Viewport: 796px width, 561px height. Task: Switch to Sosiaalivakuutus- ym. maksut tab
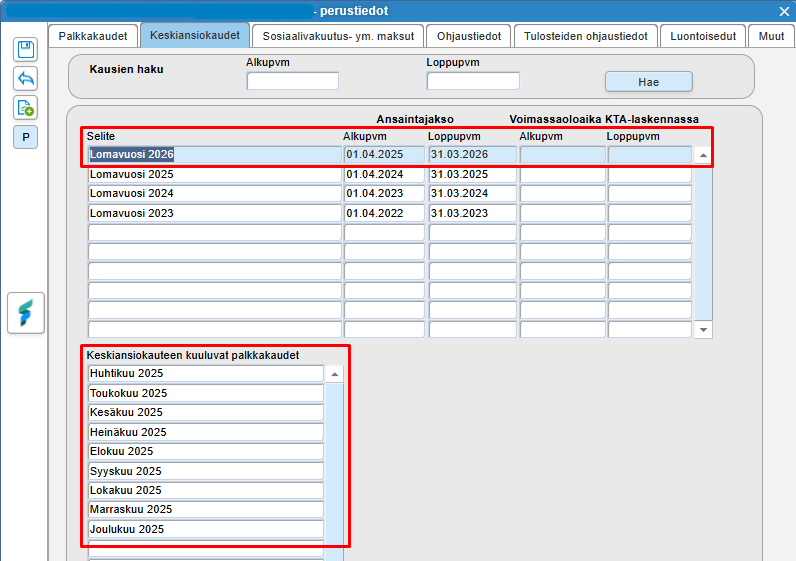(337, 36)
